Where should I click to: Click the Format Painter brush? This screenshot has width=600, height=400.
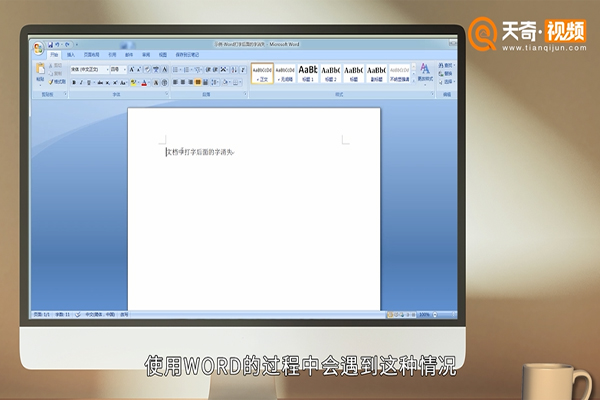click(x=57, y=82)
